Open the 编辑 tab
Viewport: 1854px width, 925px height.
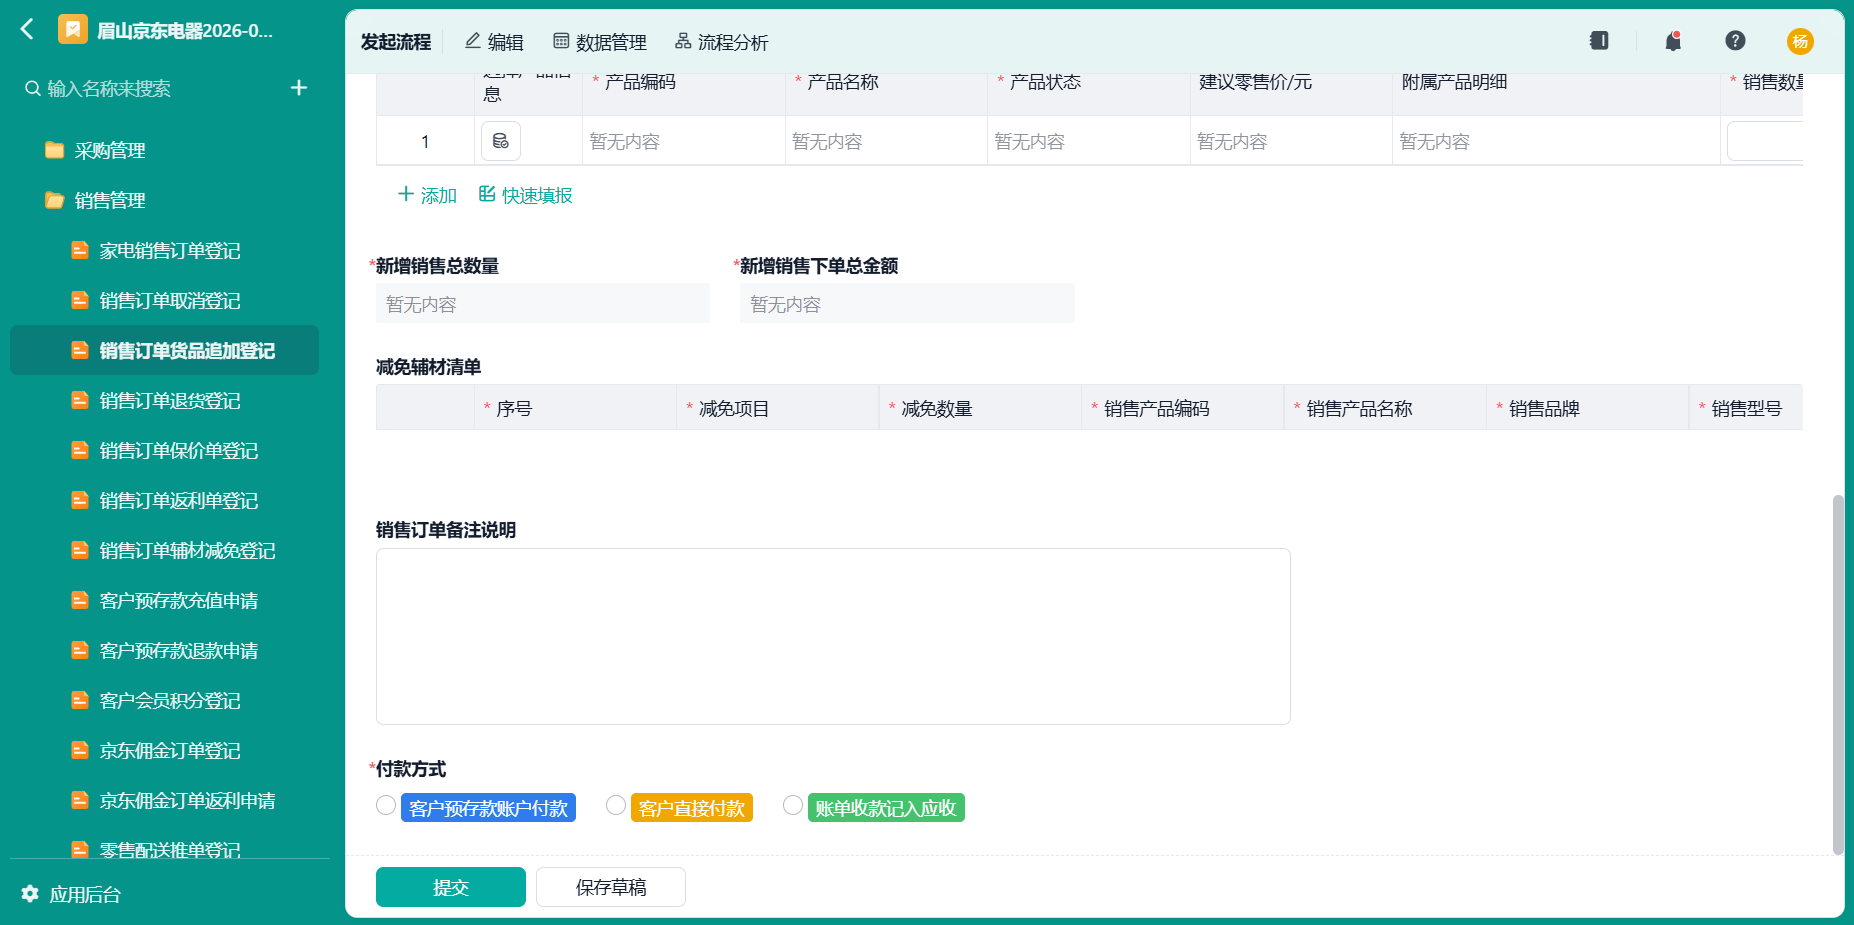tap(494, 42)
